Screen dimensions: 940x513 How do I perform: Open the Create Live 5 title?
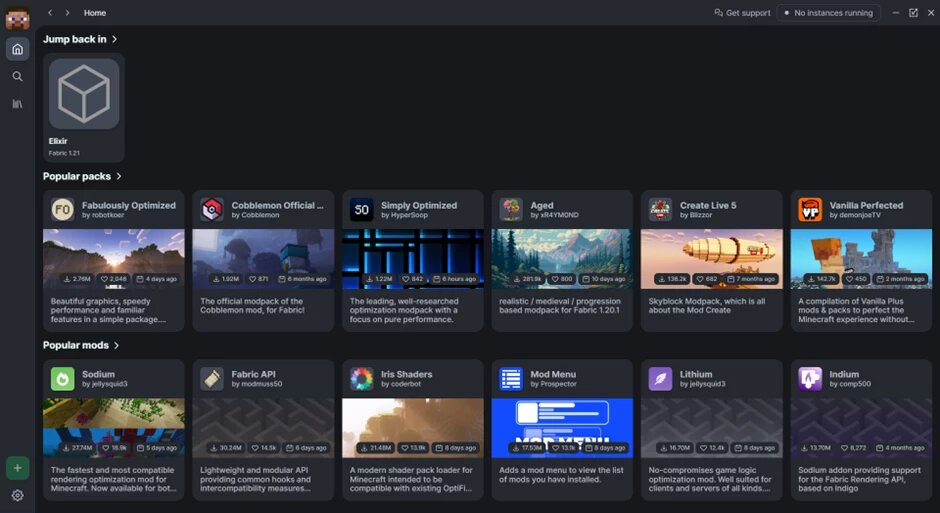click(708, 205)
